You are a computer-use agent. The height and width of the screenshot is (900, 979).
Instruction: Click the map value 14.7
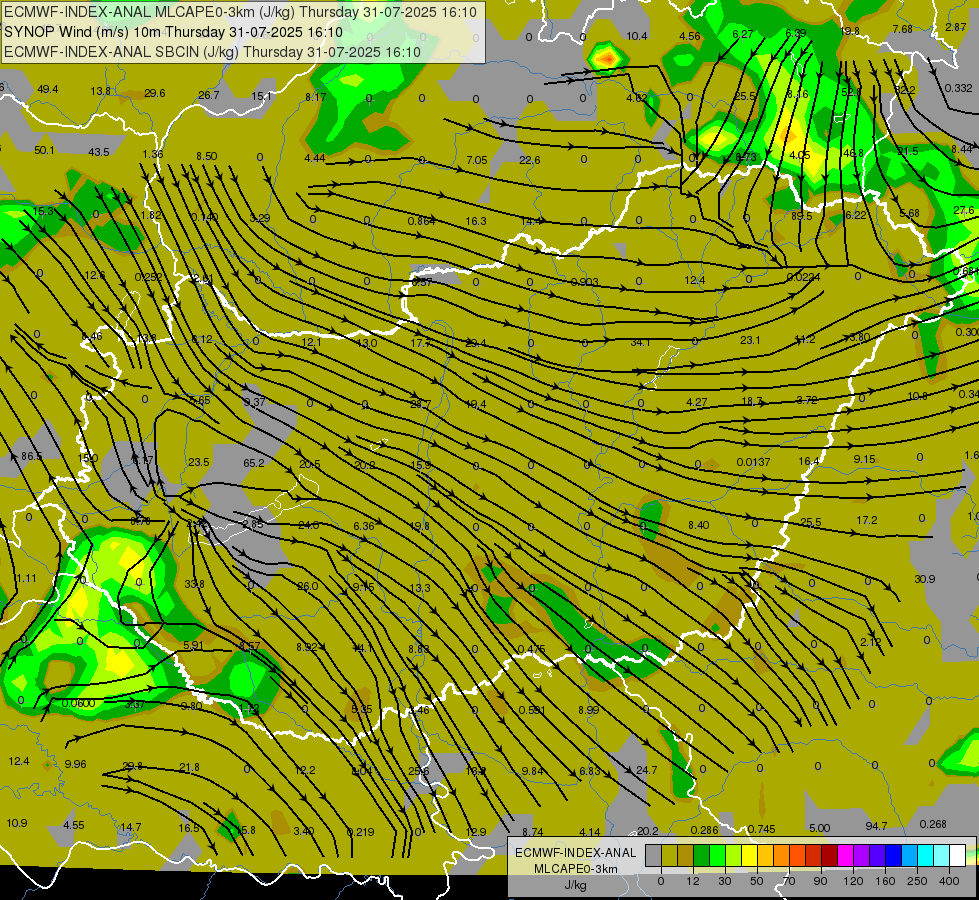(130, 827)
